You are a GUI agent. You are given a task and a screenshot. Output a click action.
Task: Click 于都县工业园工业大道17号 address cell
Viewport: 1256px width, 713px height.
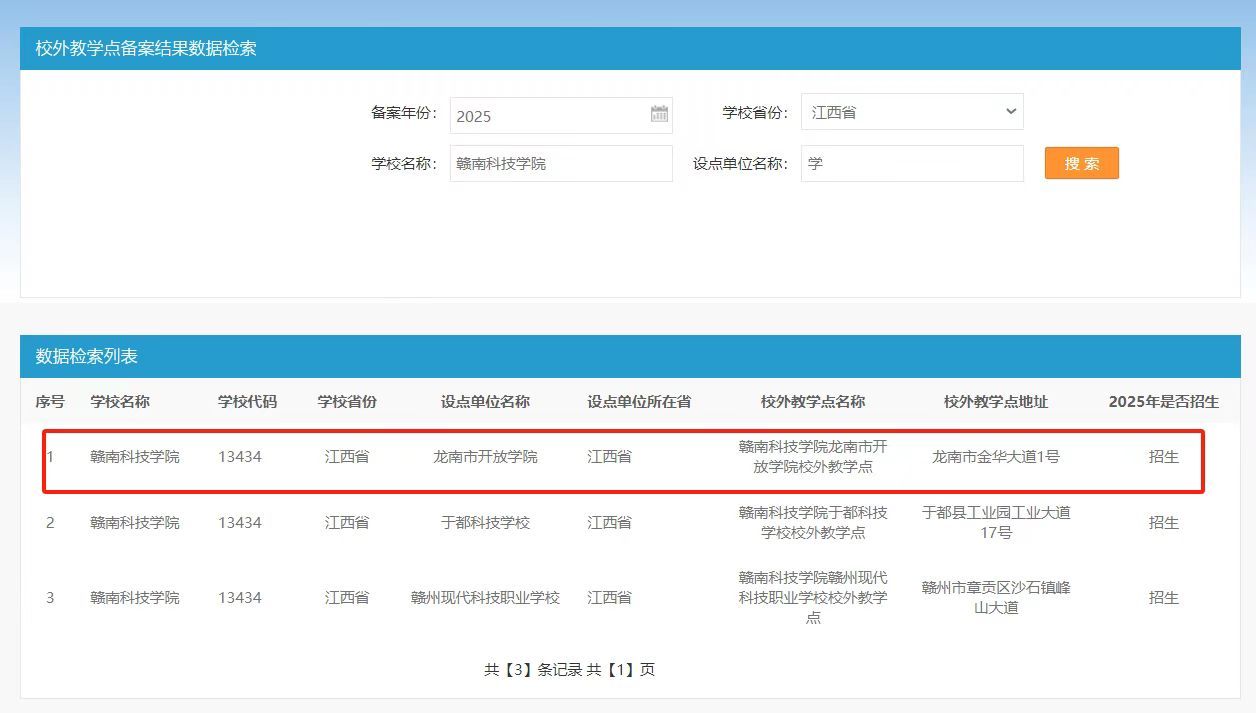pos(995,522)
